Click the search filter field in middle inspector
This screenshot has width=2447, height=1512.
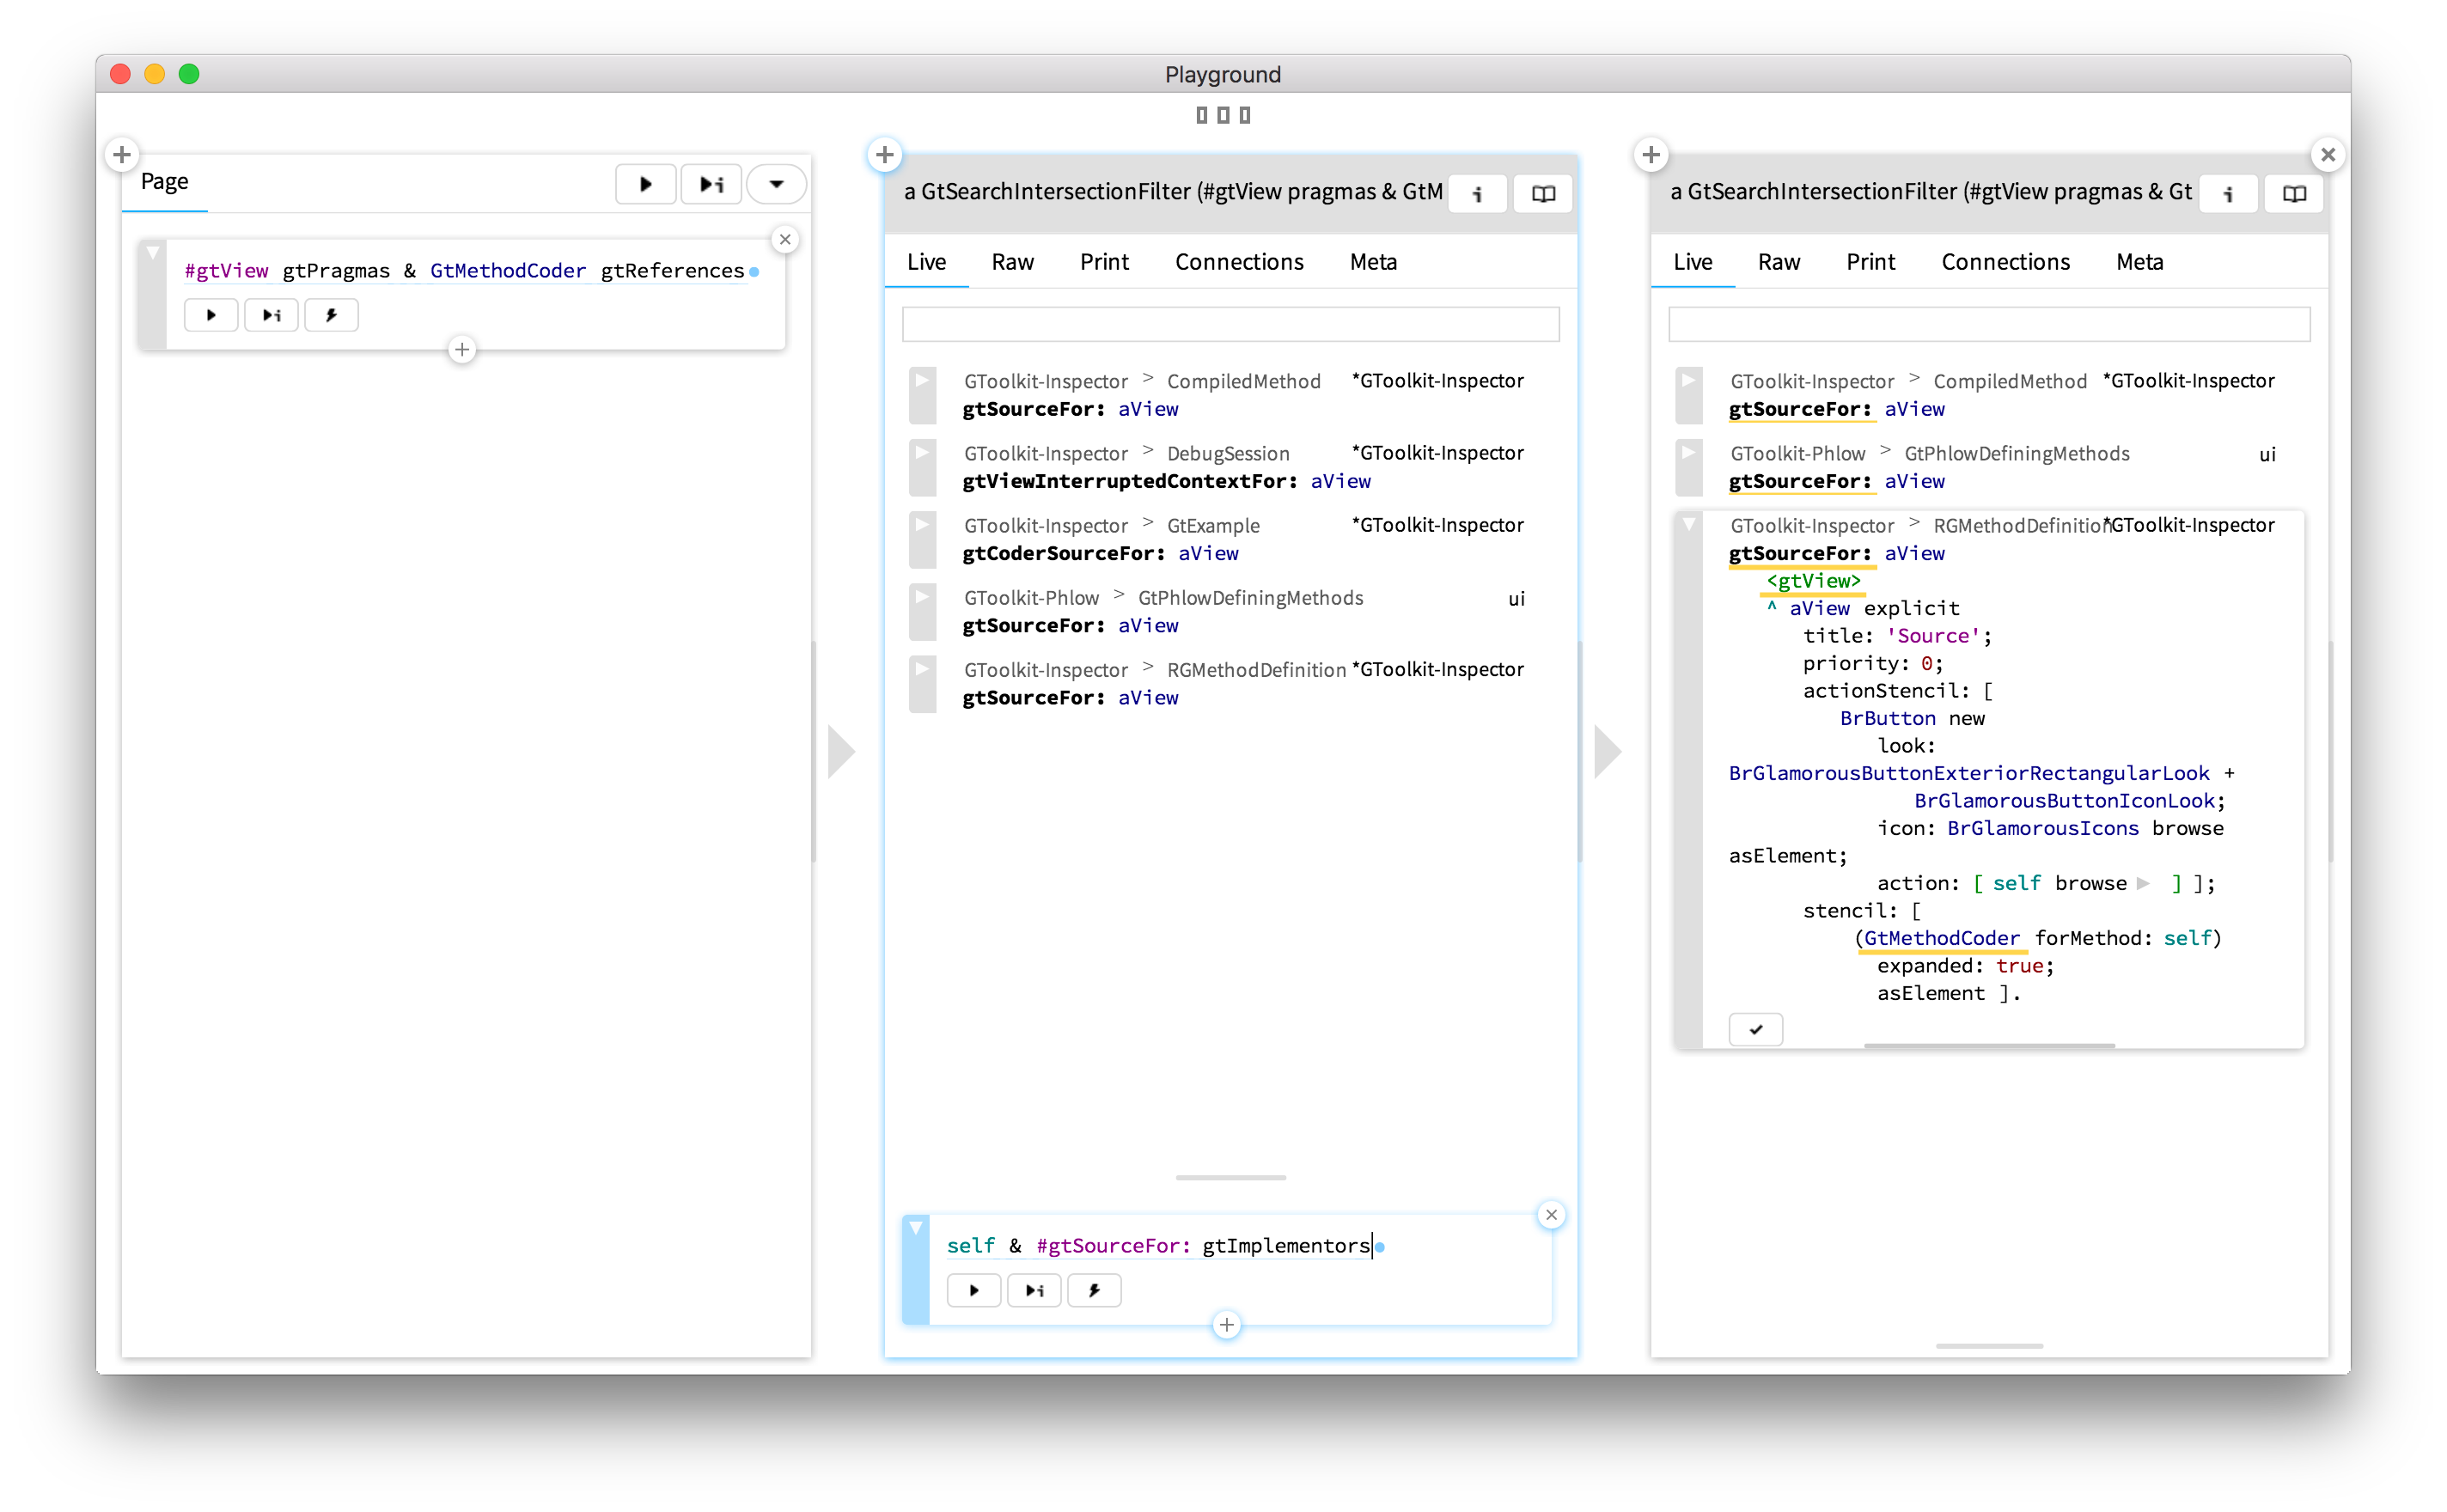(x=1230, y=323)
